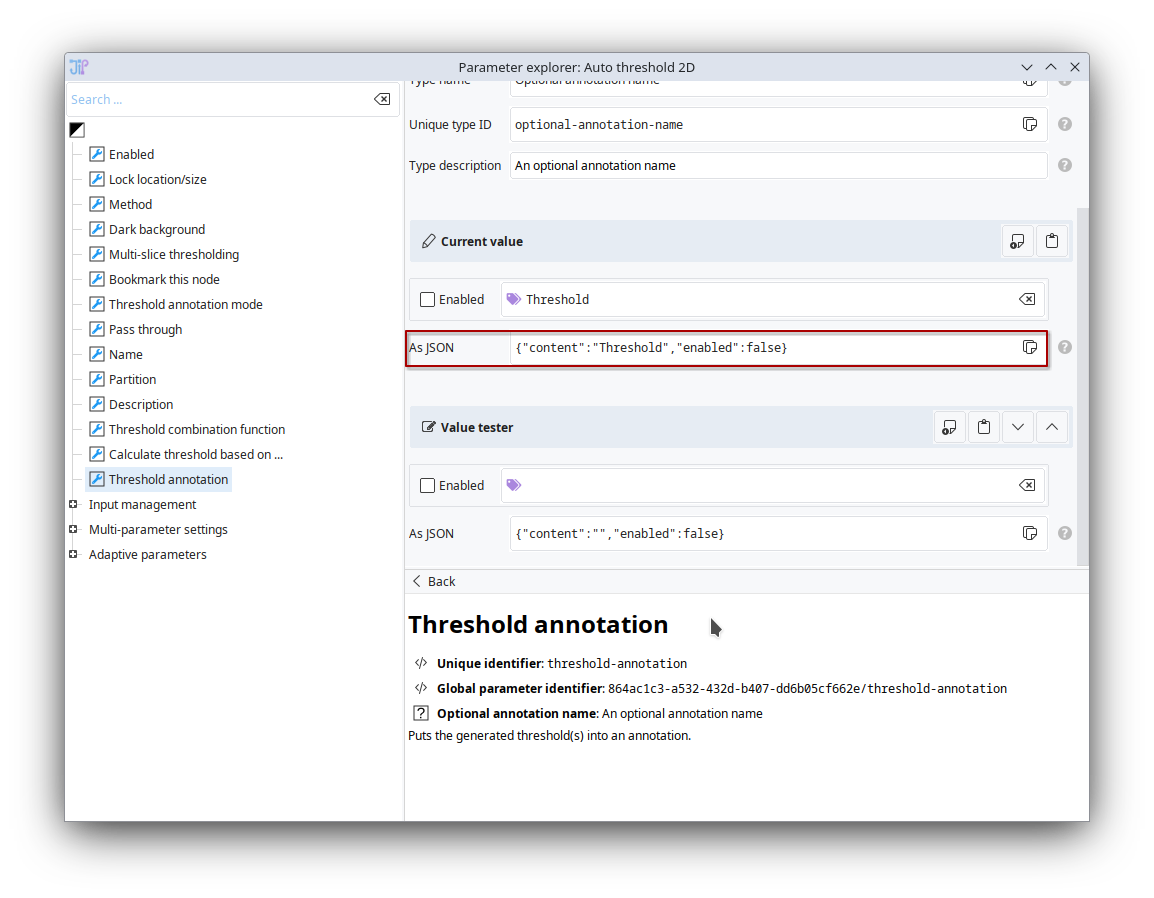The height and width of the screenshot is (898, 1154).
Task: Click the wrench icon beside Method
Action: [x=96, y=205]
